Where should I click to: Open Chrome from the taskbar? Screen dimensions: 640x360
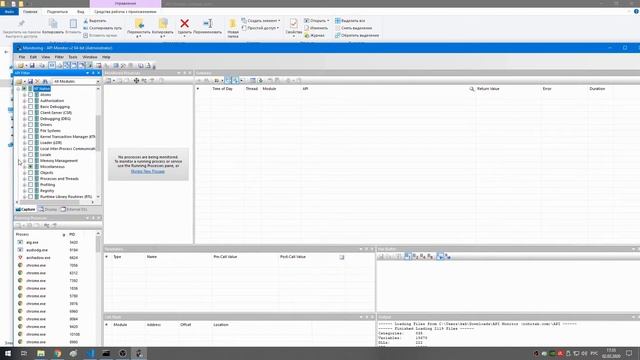pos(57,353)
